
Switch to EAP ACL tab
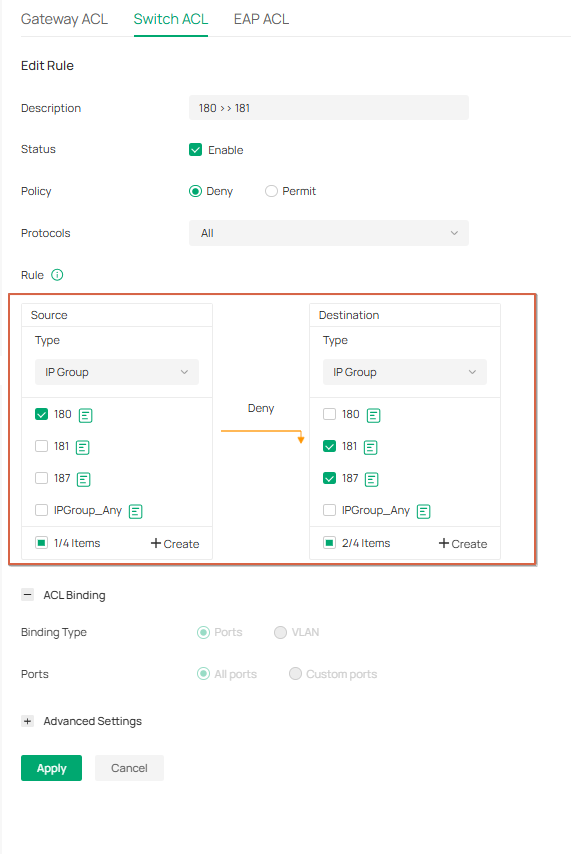[261, 19]
